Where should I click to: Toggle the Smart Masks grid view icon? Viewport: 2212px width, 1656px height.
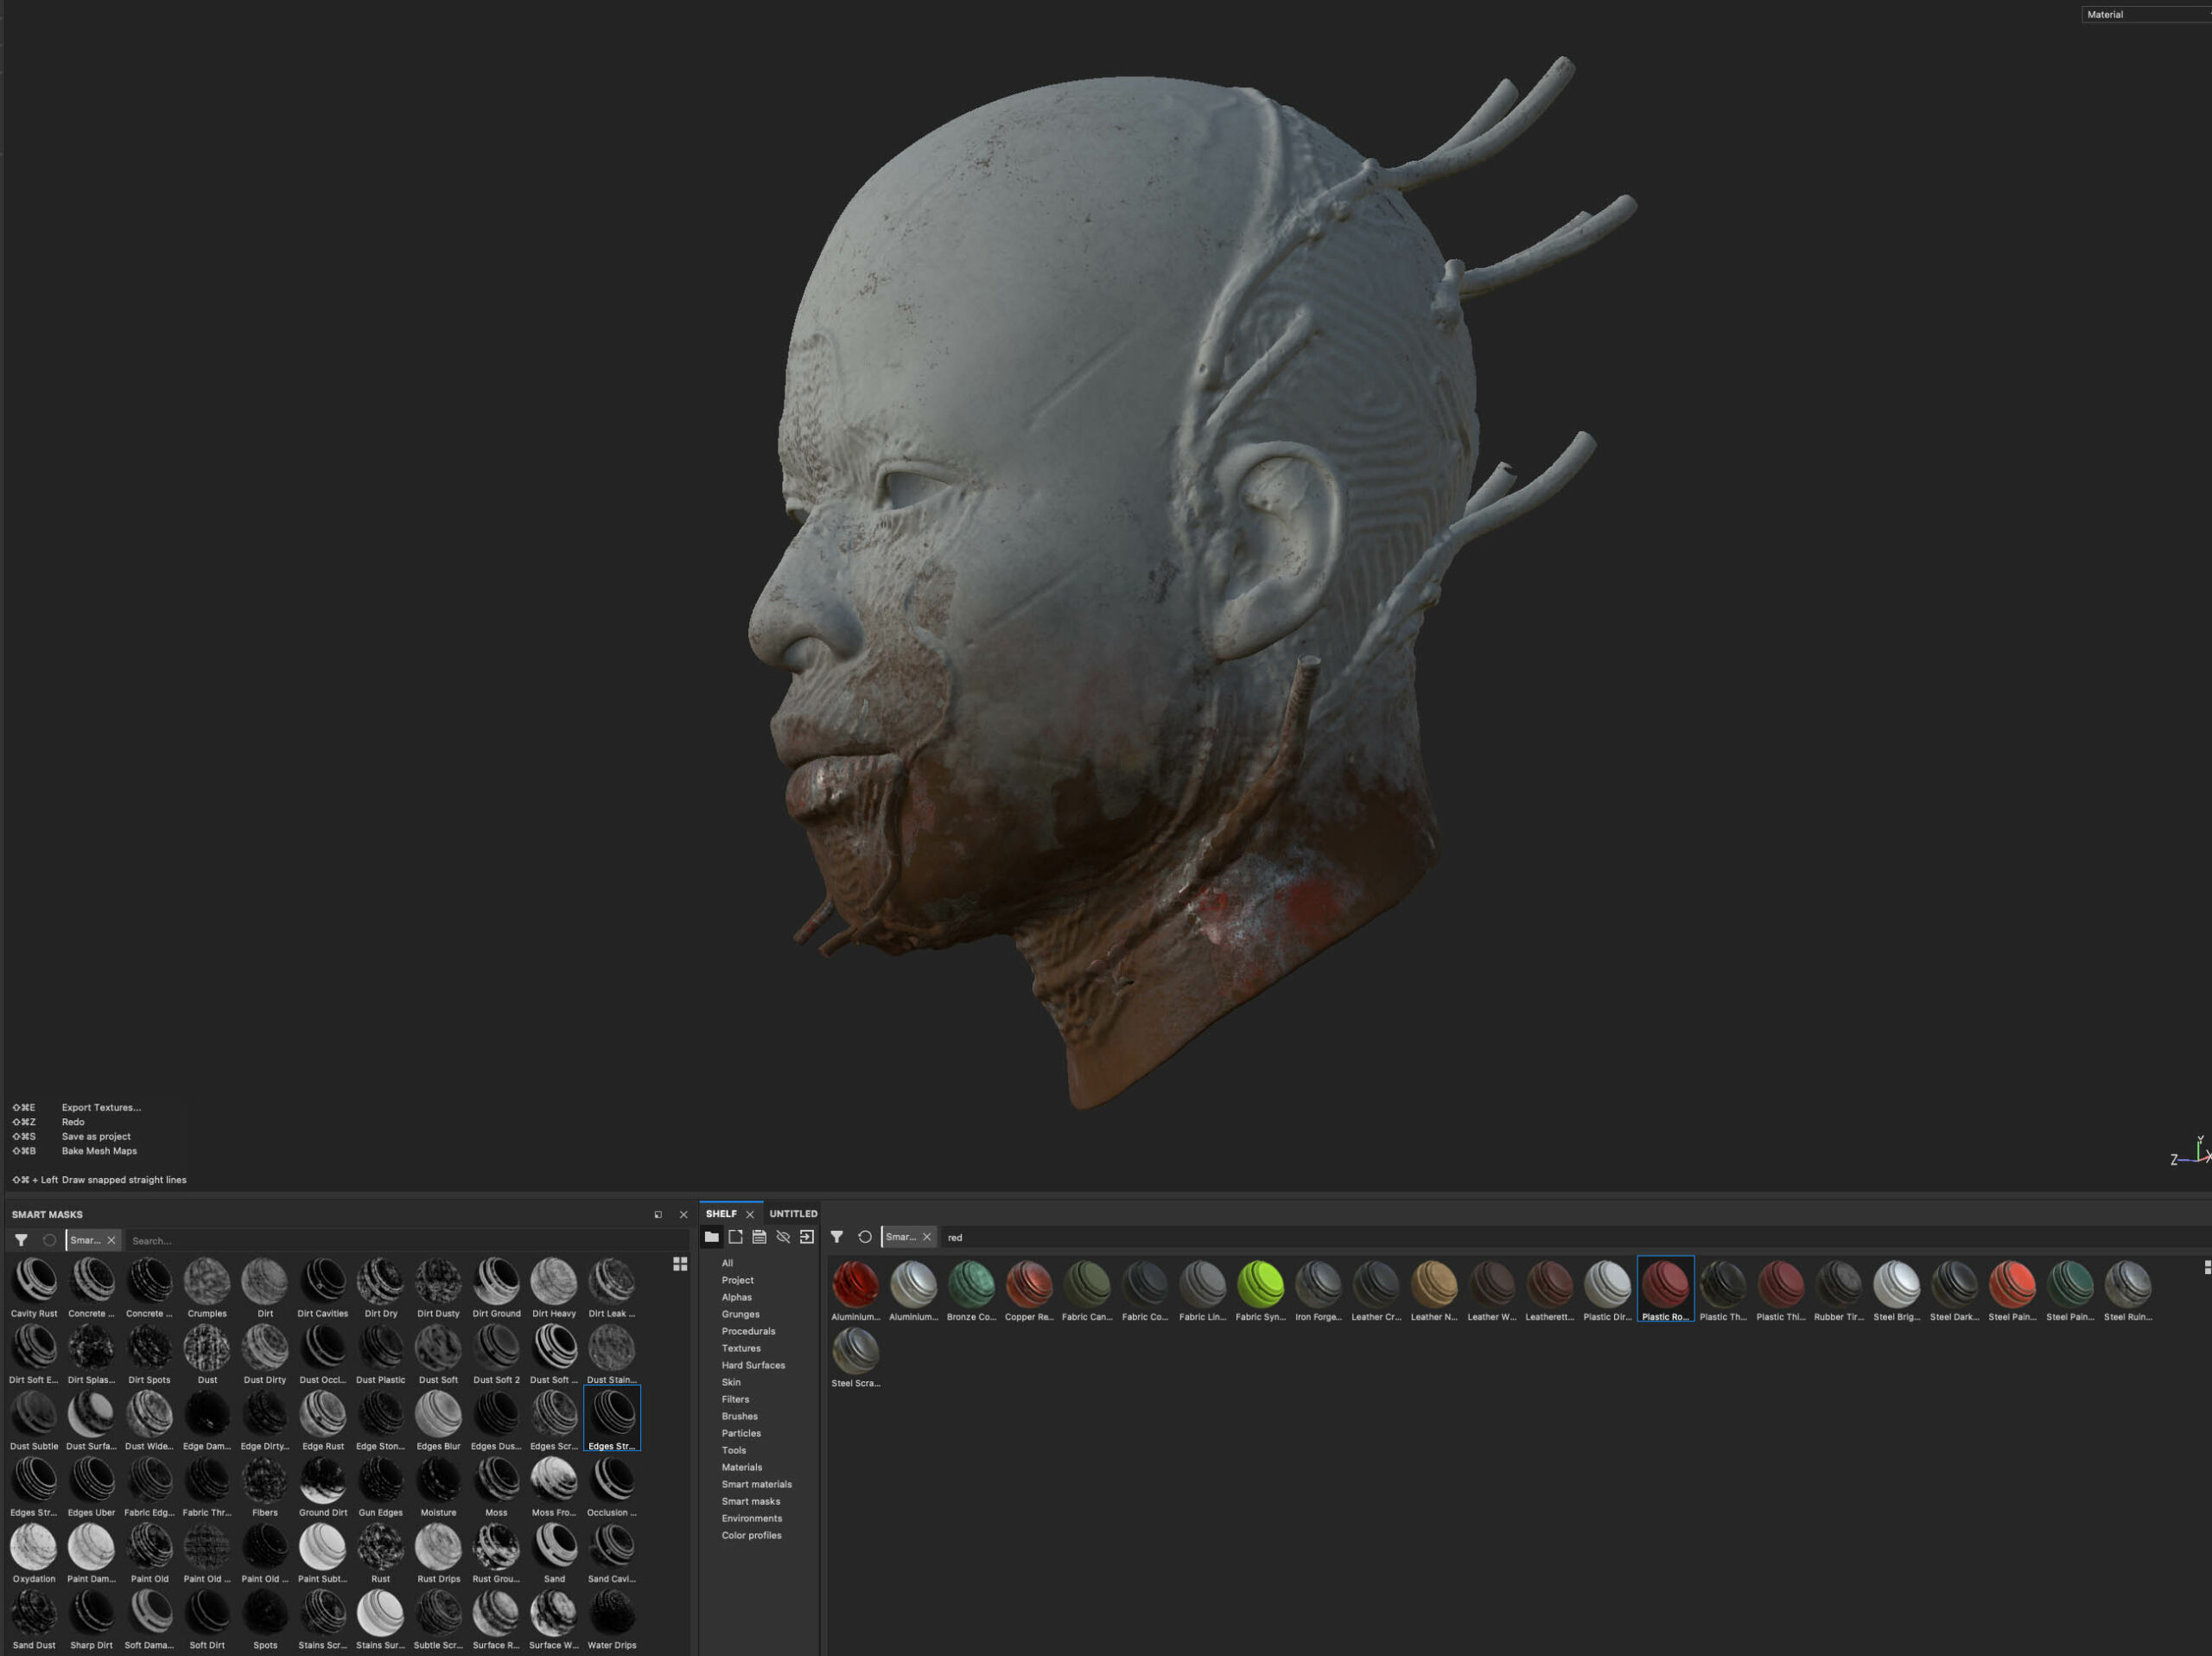pyautogui.click(x=680, y=1264)
